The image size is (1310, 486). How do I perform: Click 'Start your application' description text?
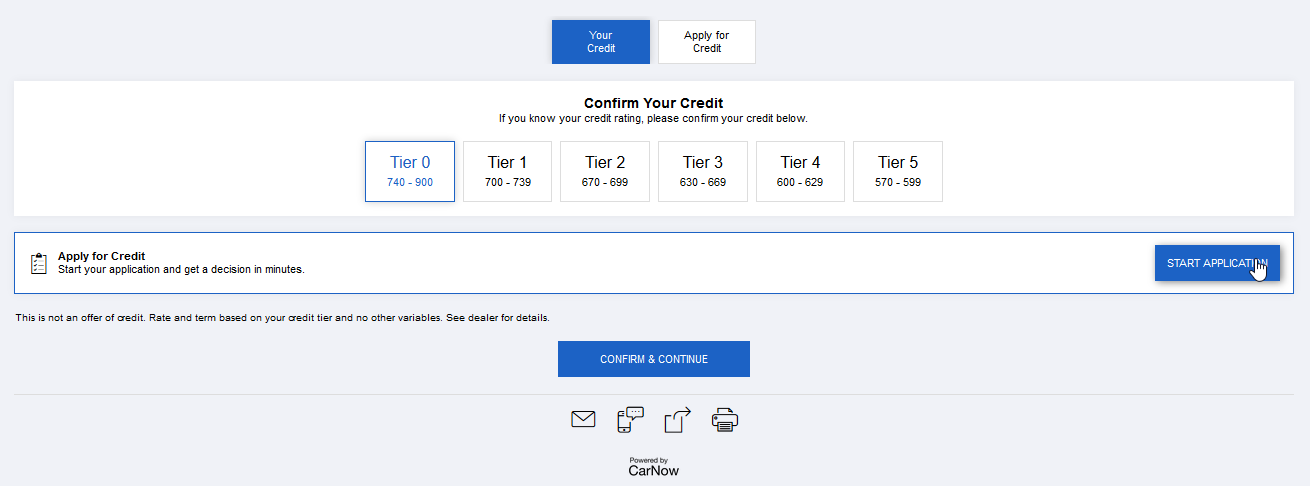tap(181, 269)
